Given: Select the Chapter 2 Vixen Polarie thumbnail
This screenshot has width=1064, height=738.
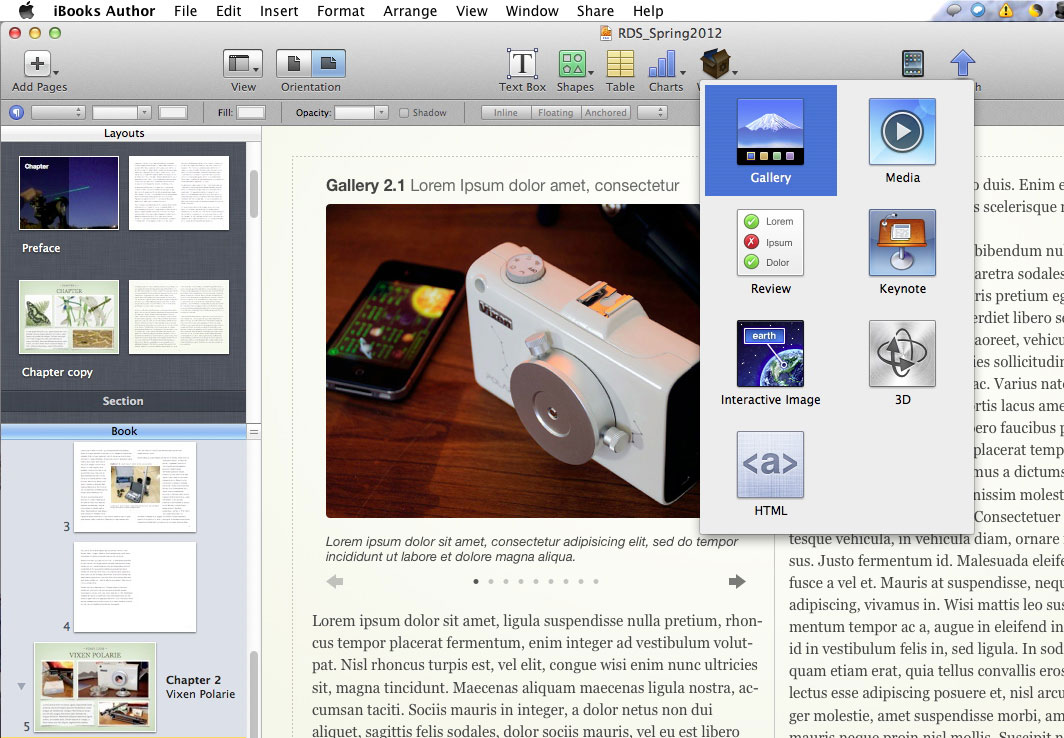Looking at the screenshot, I should pos(95,686).
